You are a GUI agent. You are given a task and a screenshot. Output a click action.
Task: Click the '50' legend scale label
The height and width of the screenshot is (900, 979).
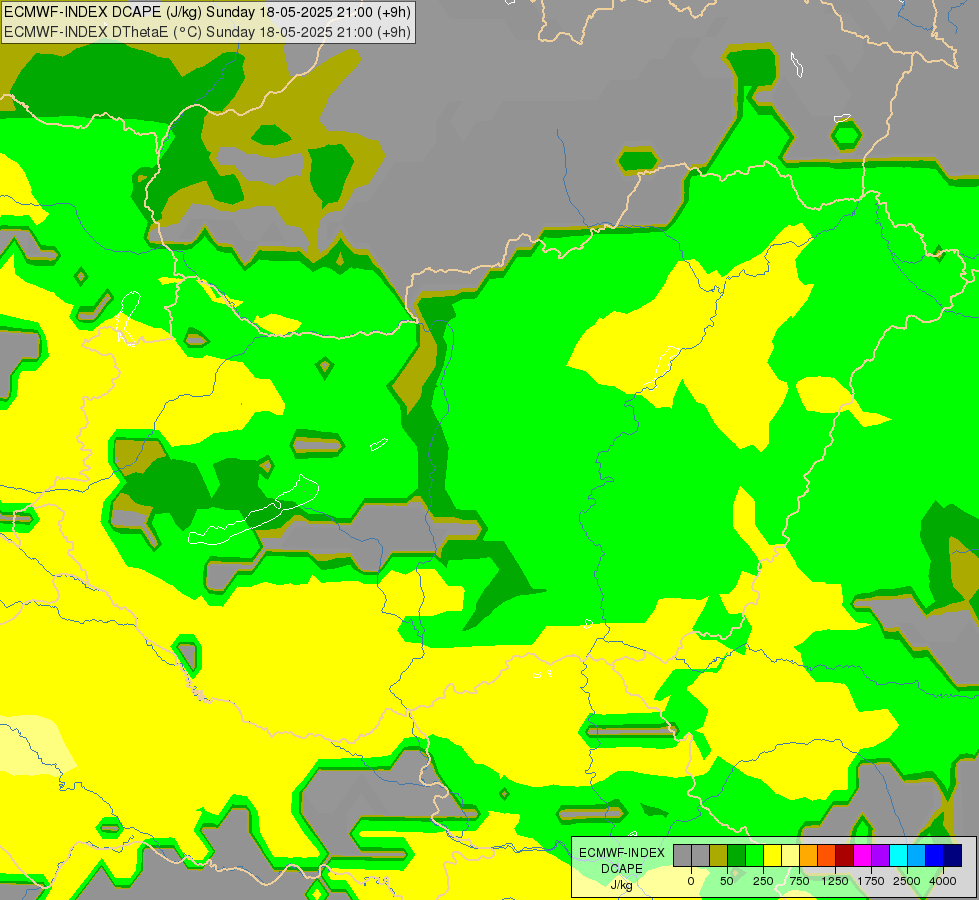[x=727, y=881]
